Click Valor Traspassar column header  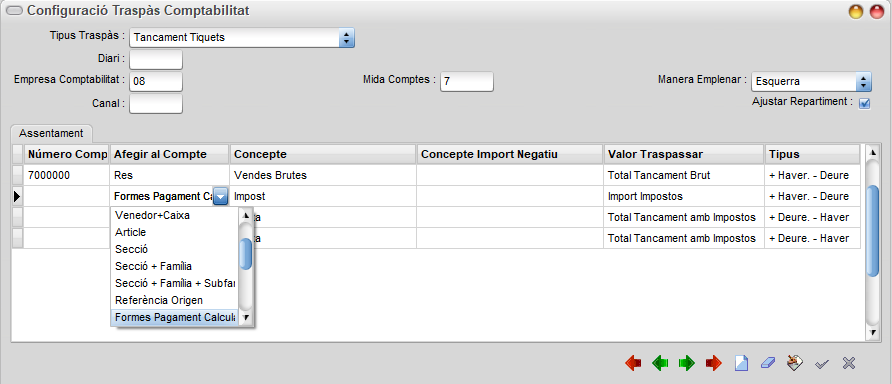684,155
